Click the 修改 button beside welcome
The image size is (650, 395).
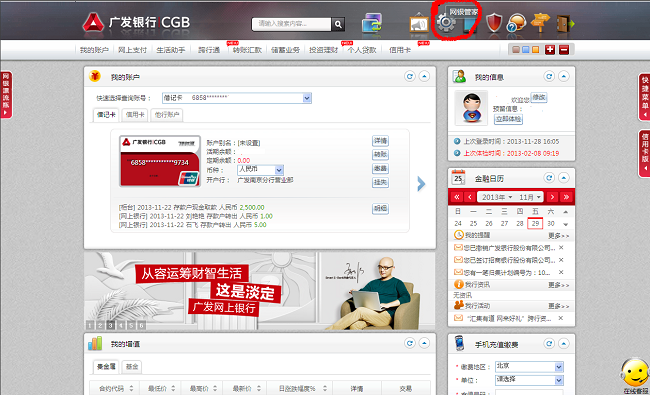point(539,97)
